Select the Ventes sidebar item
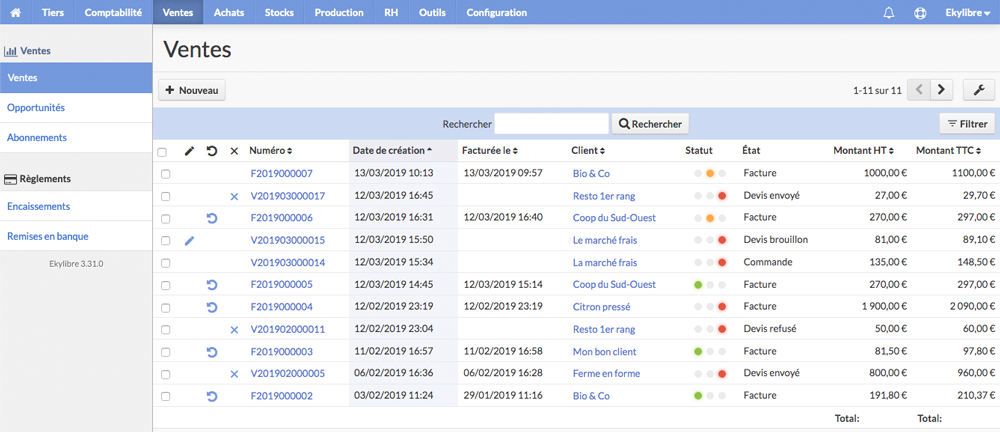Screen dimensions: 1000x432 76,78
